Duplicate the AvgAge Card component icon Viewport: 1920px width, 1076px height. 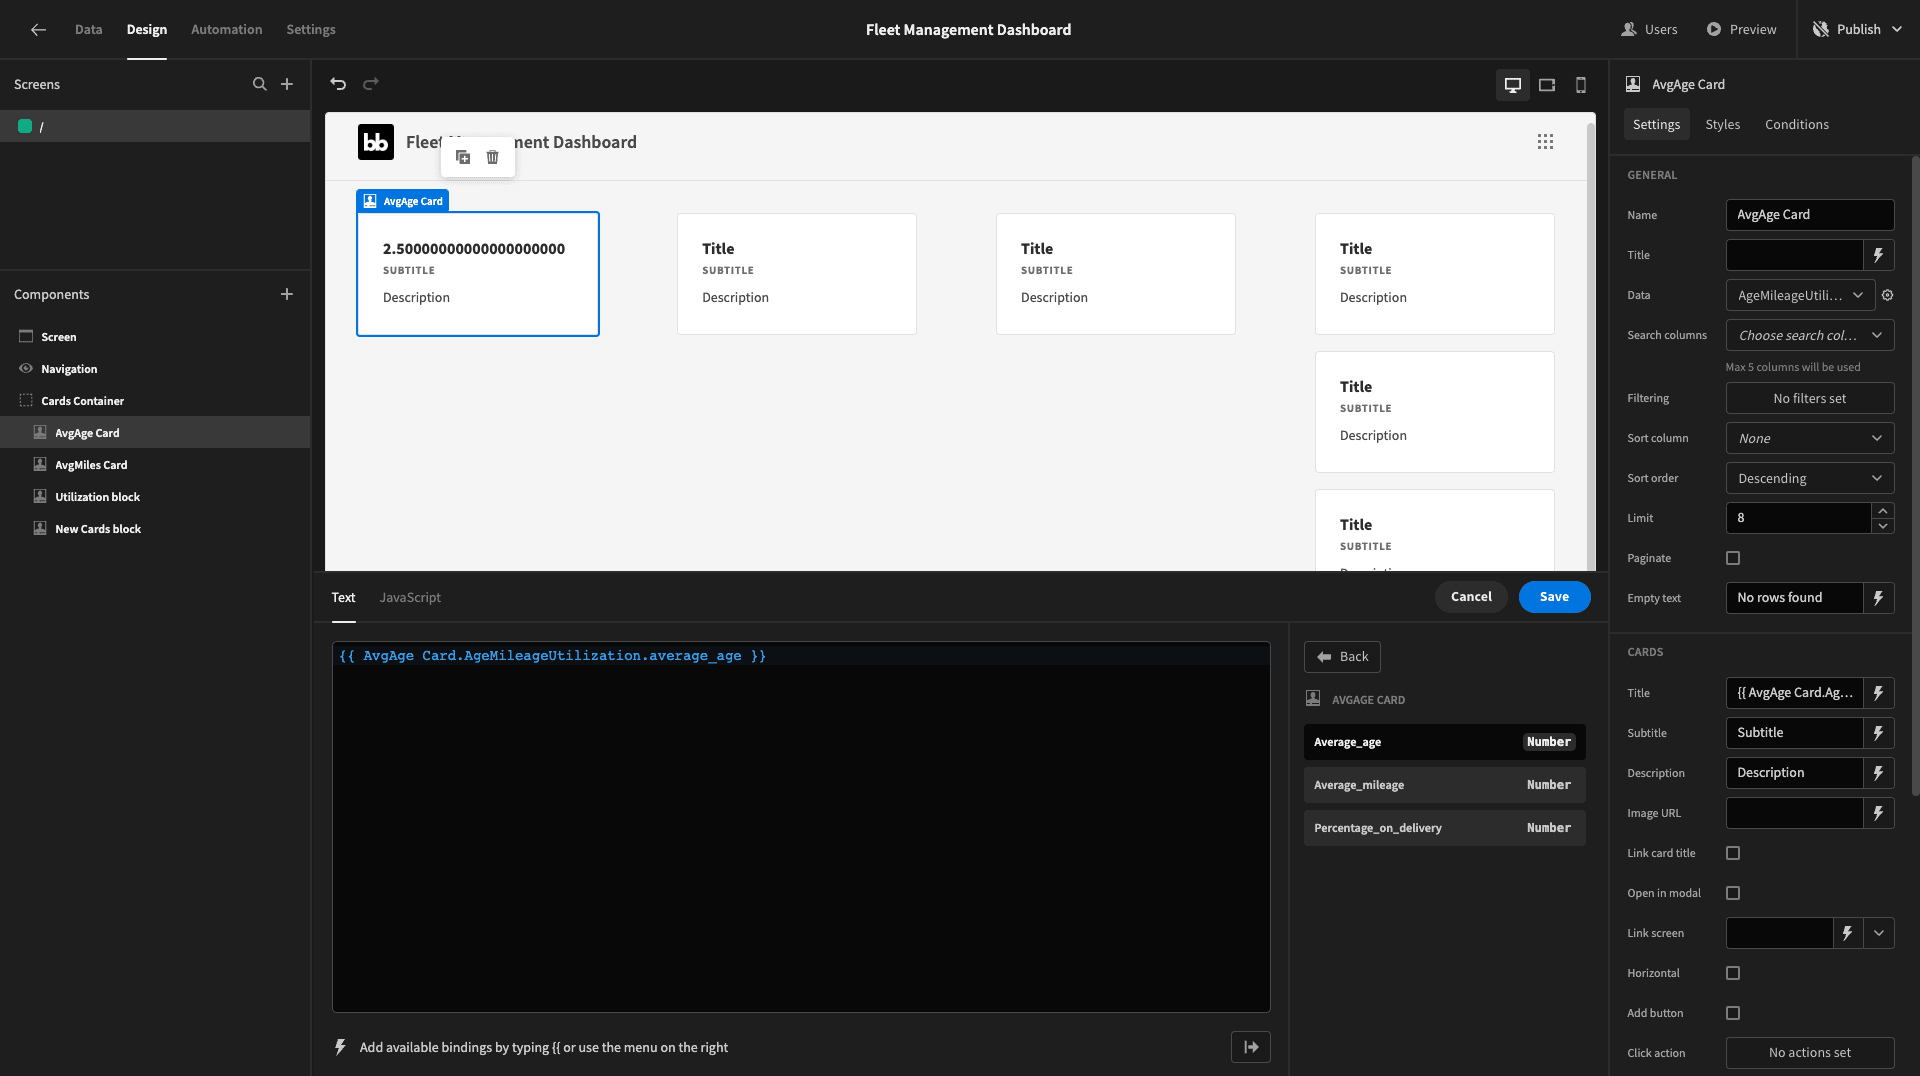pyautogui.click(x=463, y=157)
